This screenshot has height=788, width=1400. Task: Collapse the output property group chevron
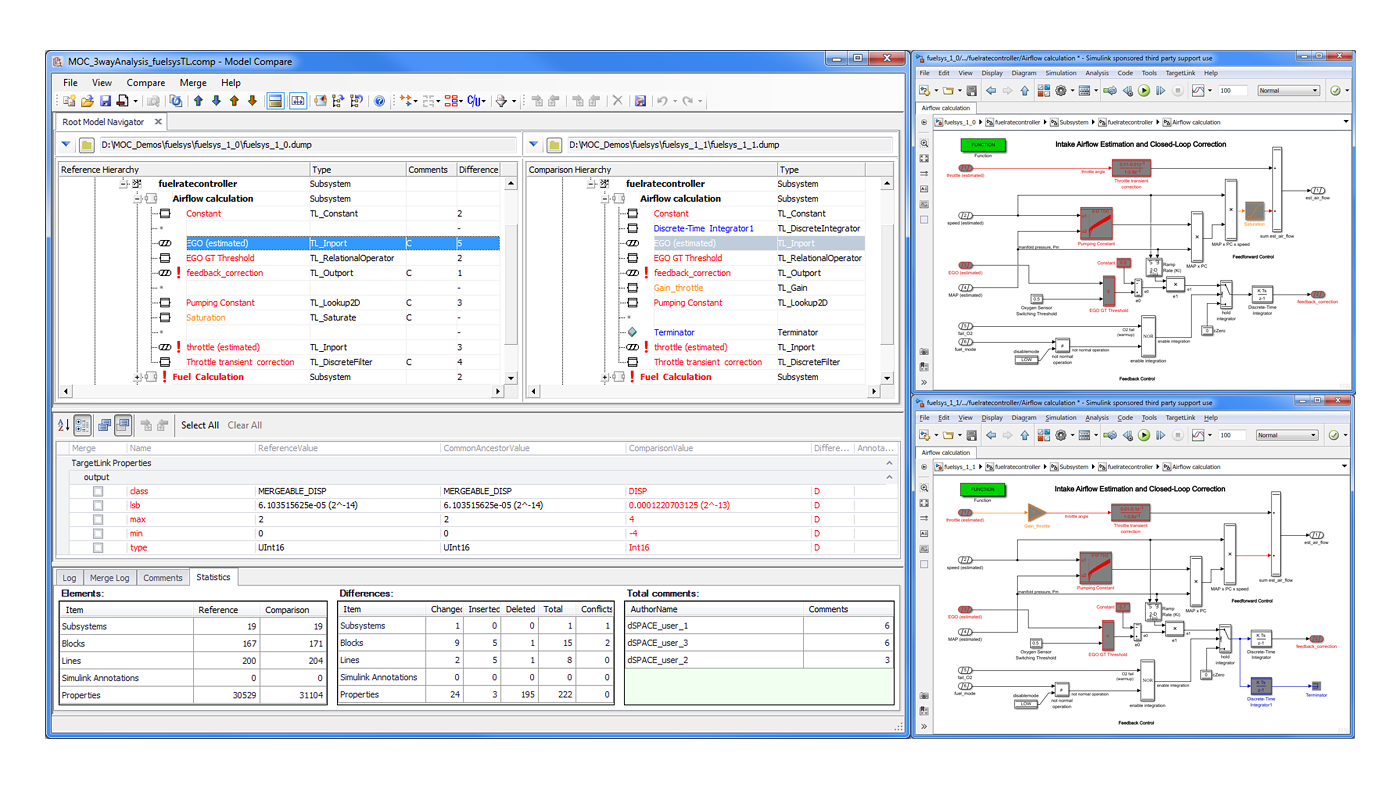click(889, 478)
